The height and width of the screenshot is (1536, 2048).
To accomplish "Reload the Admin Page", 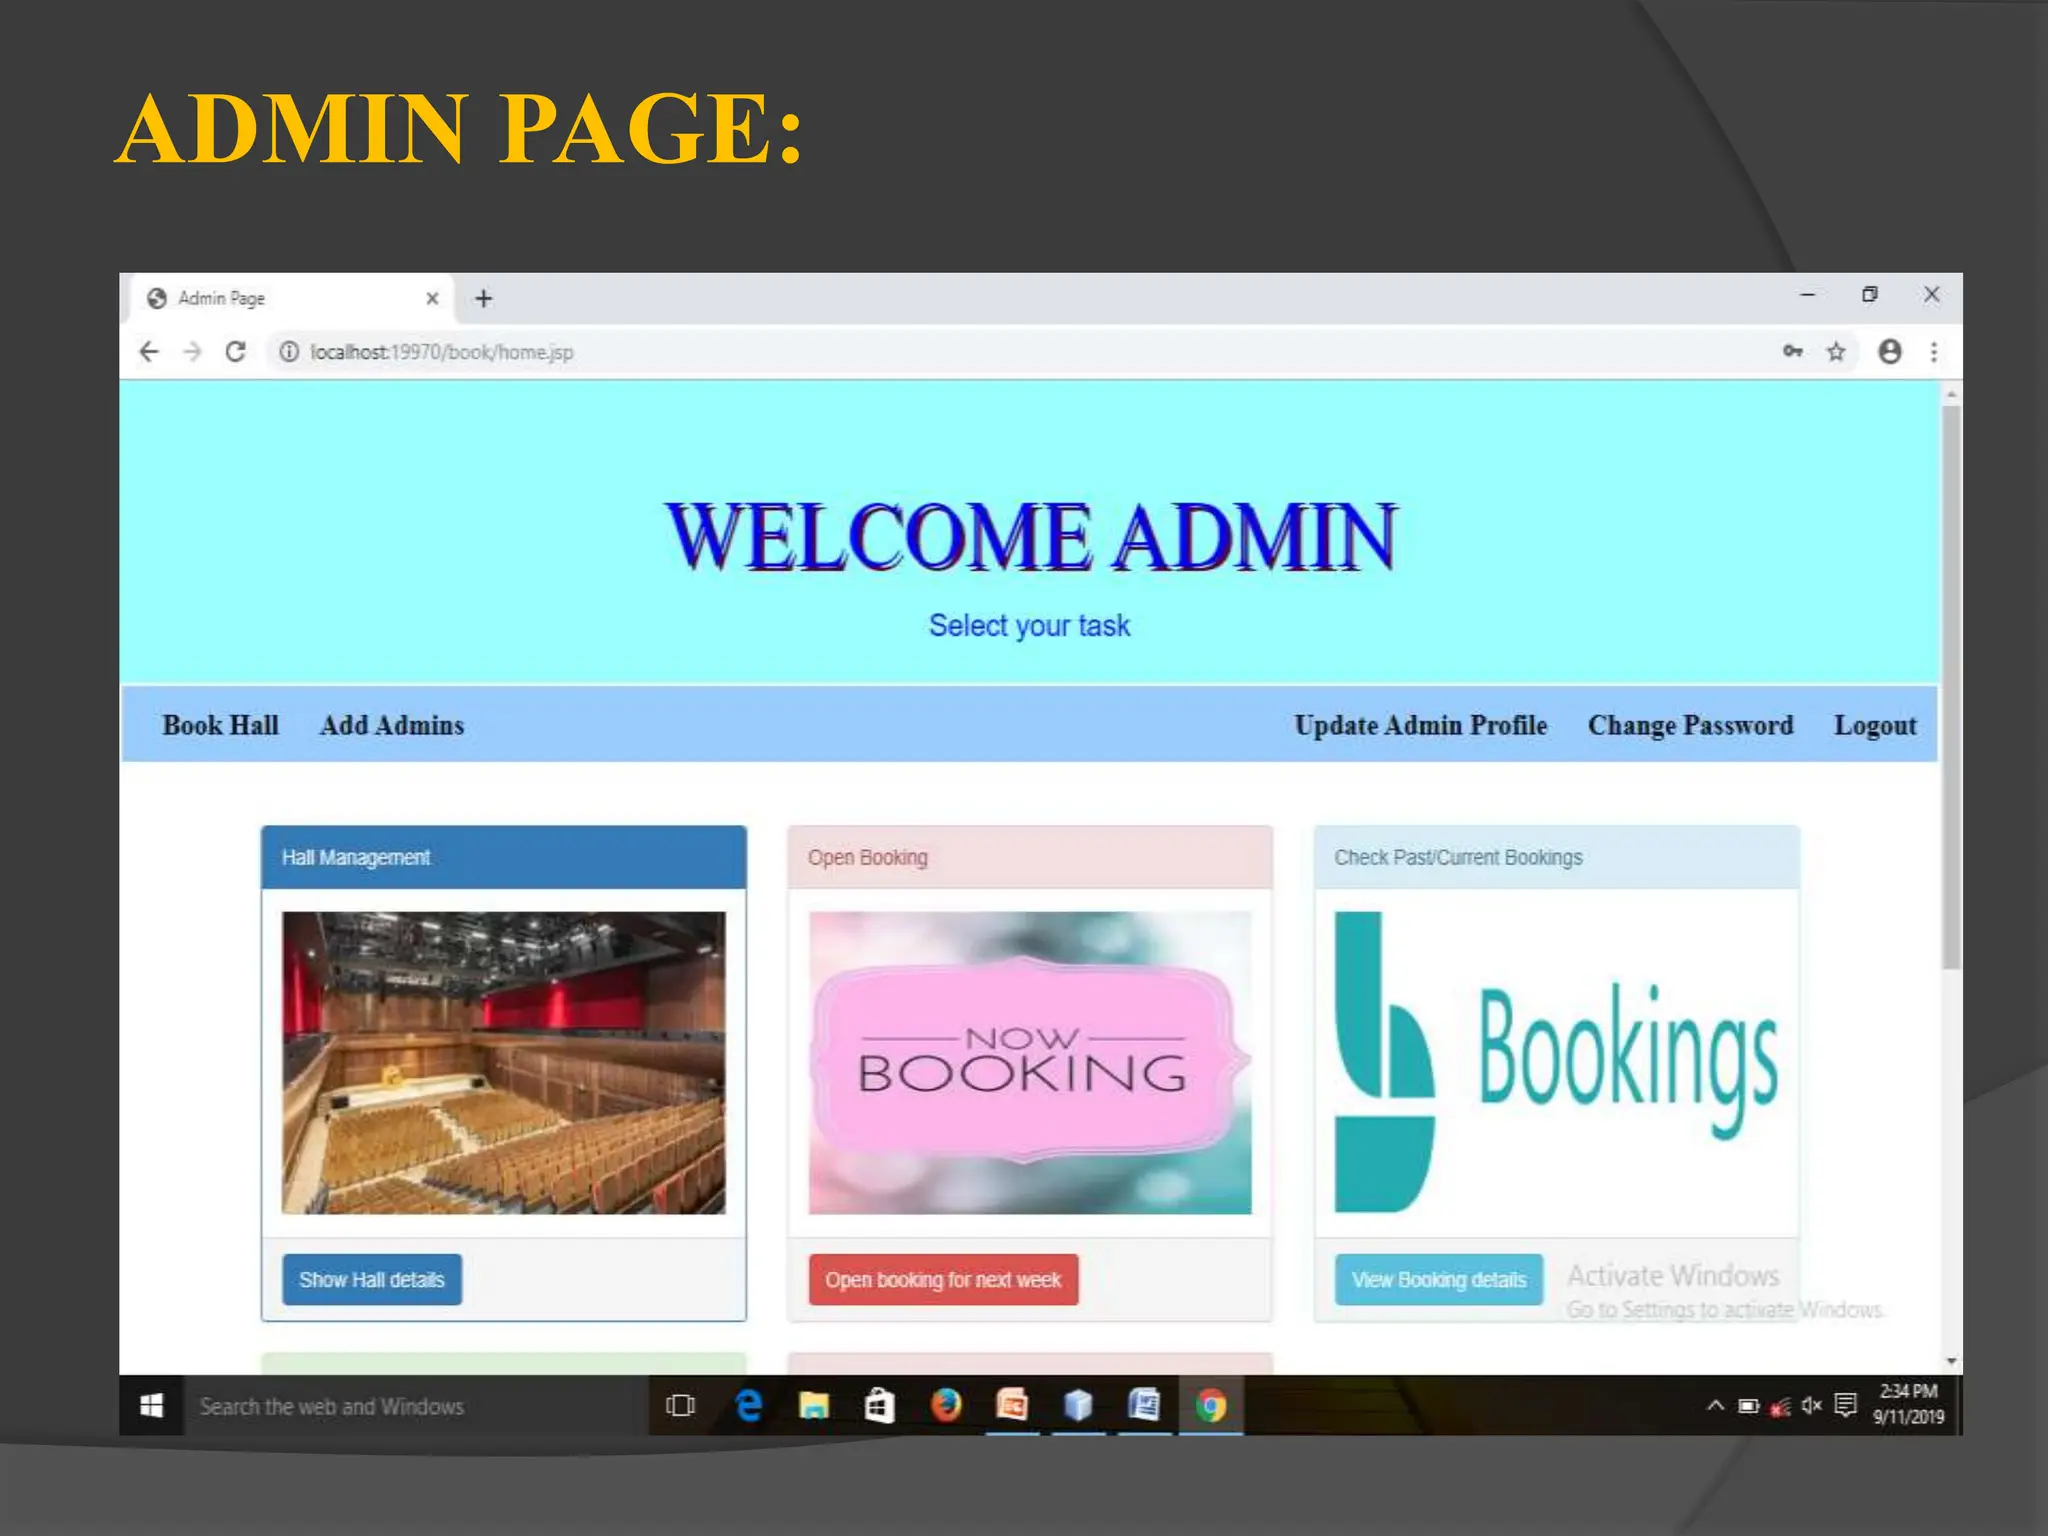I will coord(236,352).
